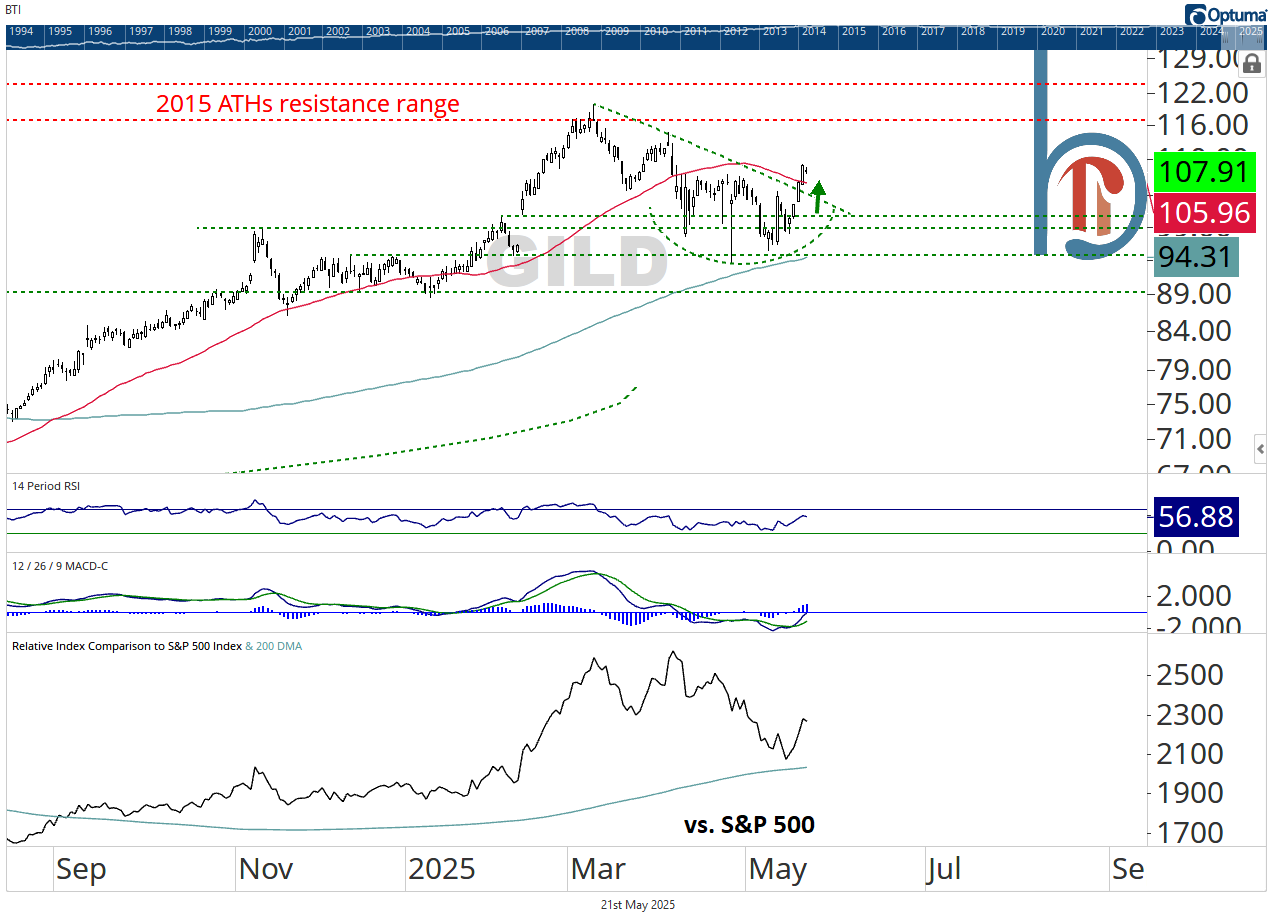The image size is (1273, 924).
Task: Click the '21st May 2025' date label
Action: pos(637,904)
